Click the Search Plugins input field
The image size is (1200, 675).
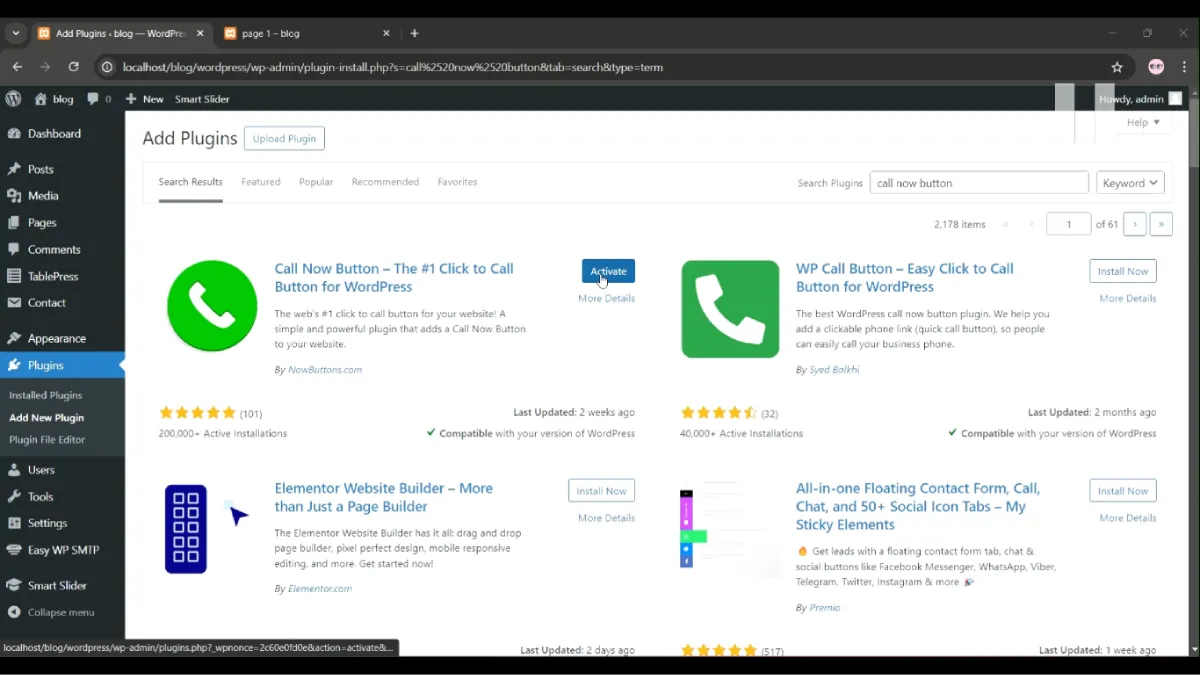pyautogui.click(x=979, y=183)
